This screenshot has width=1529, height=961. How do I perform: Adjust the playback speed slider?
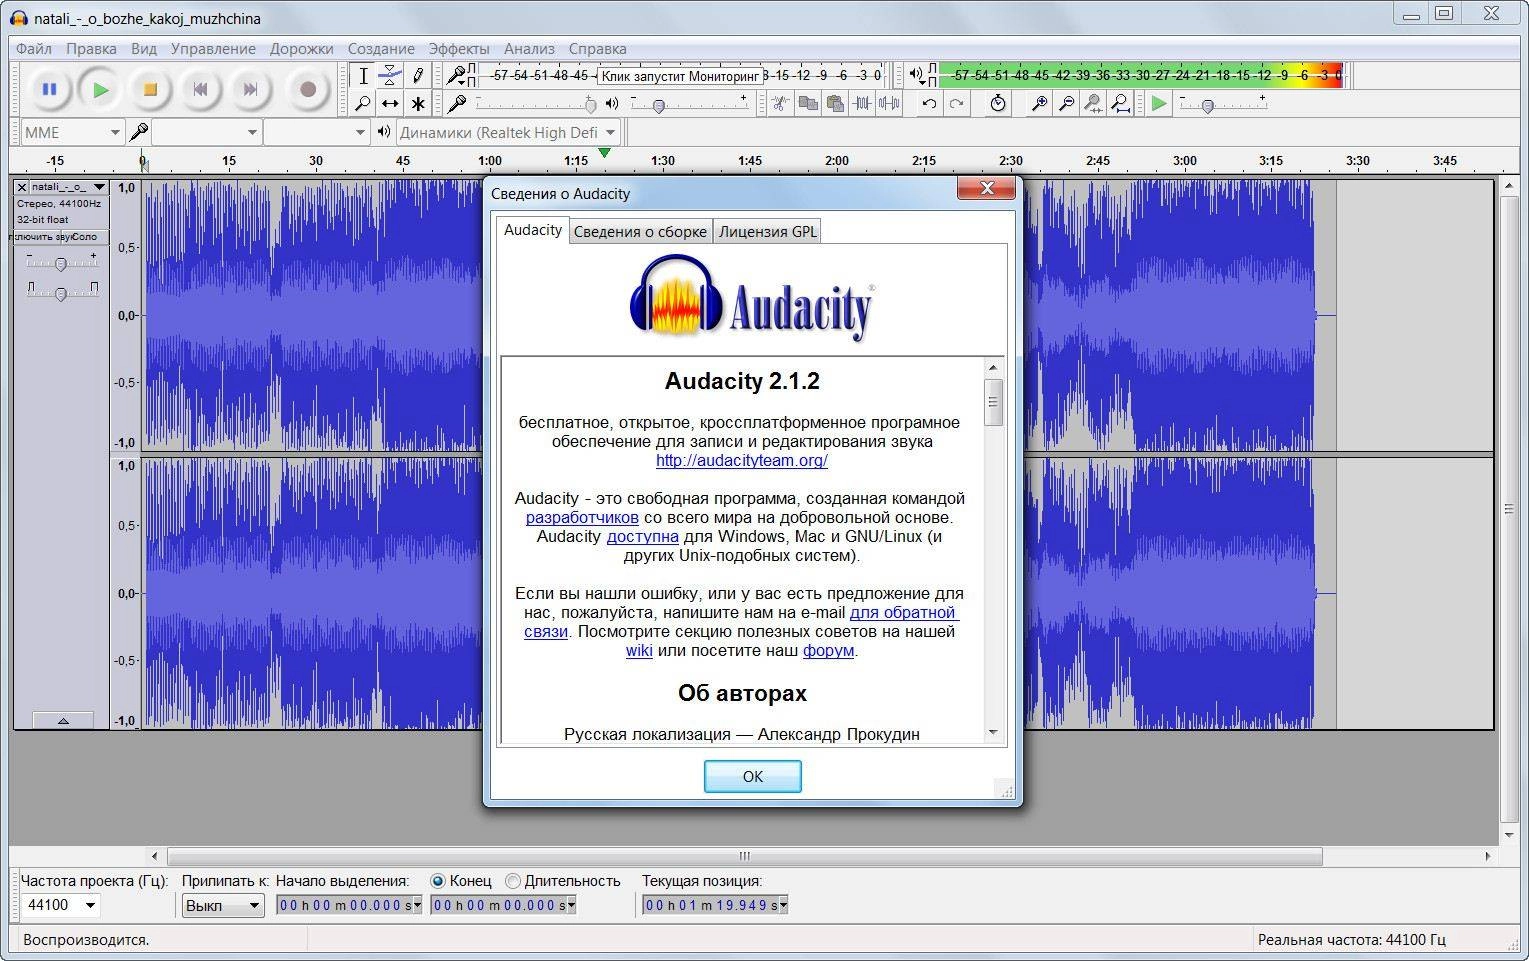[1223, 103]
